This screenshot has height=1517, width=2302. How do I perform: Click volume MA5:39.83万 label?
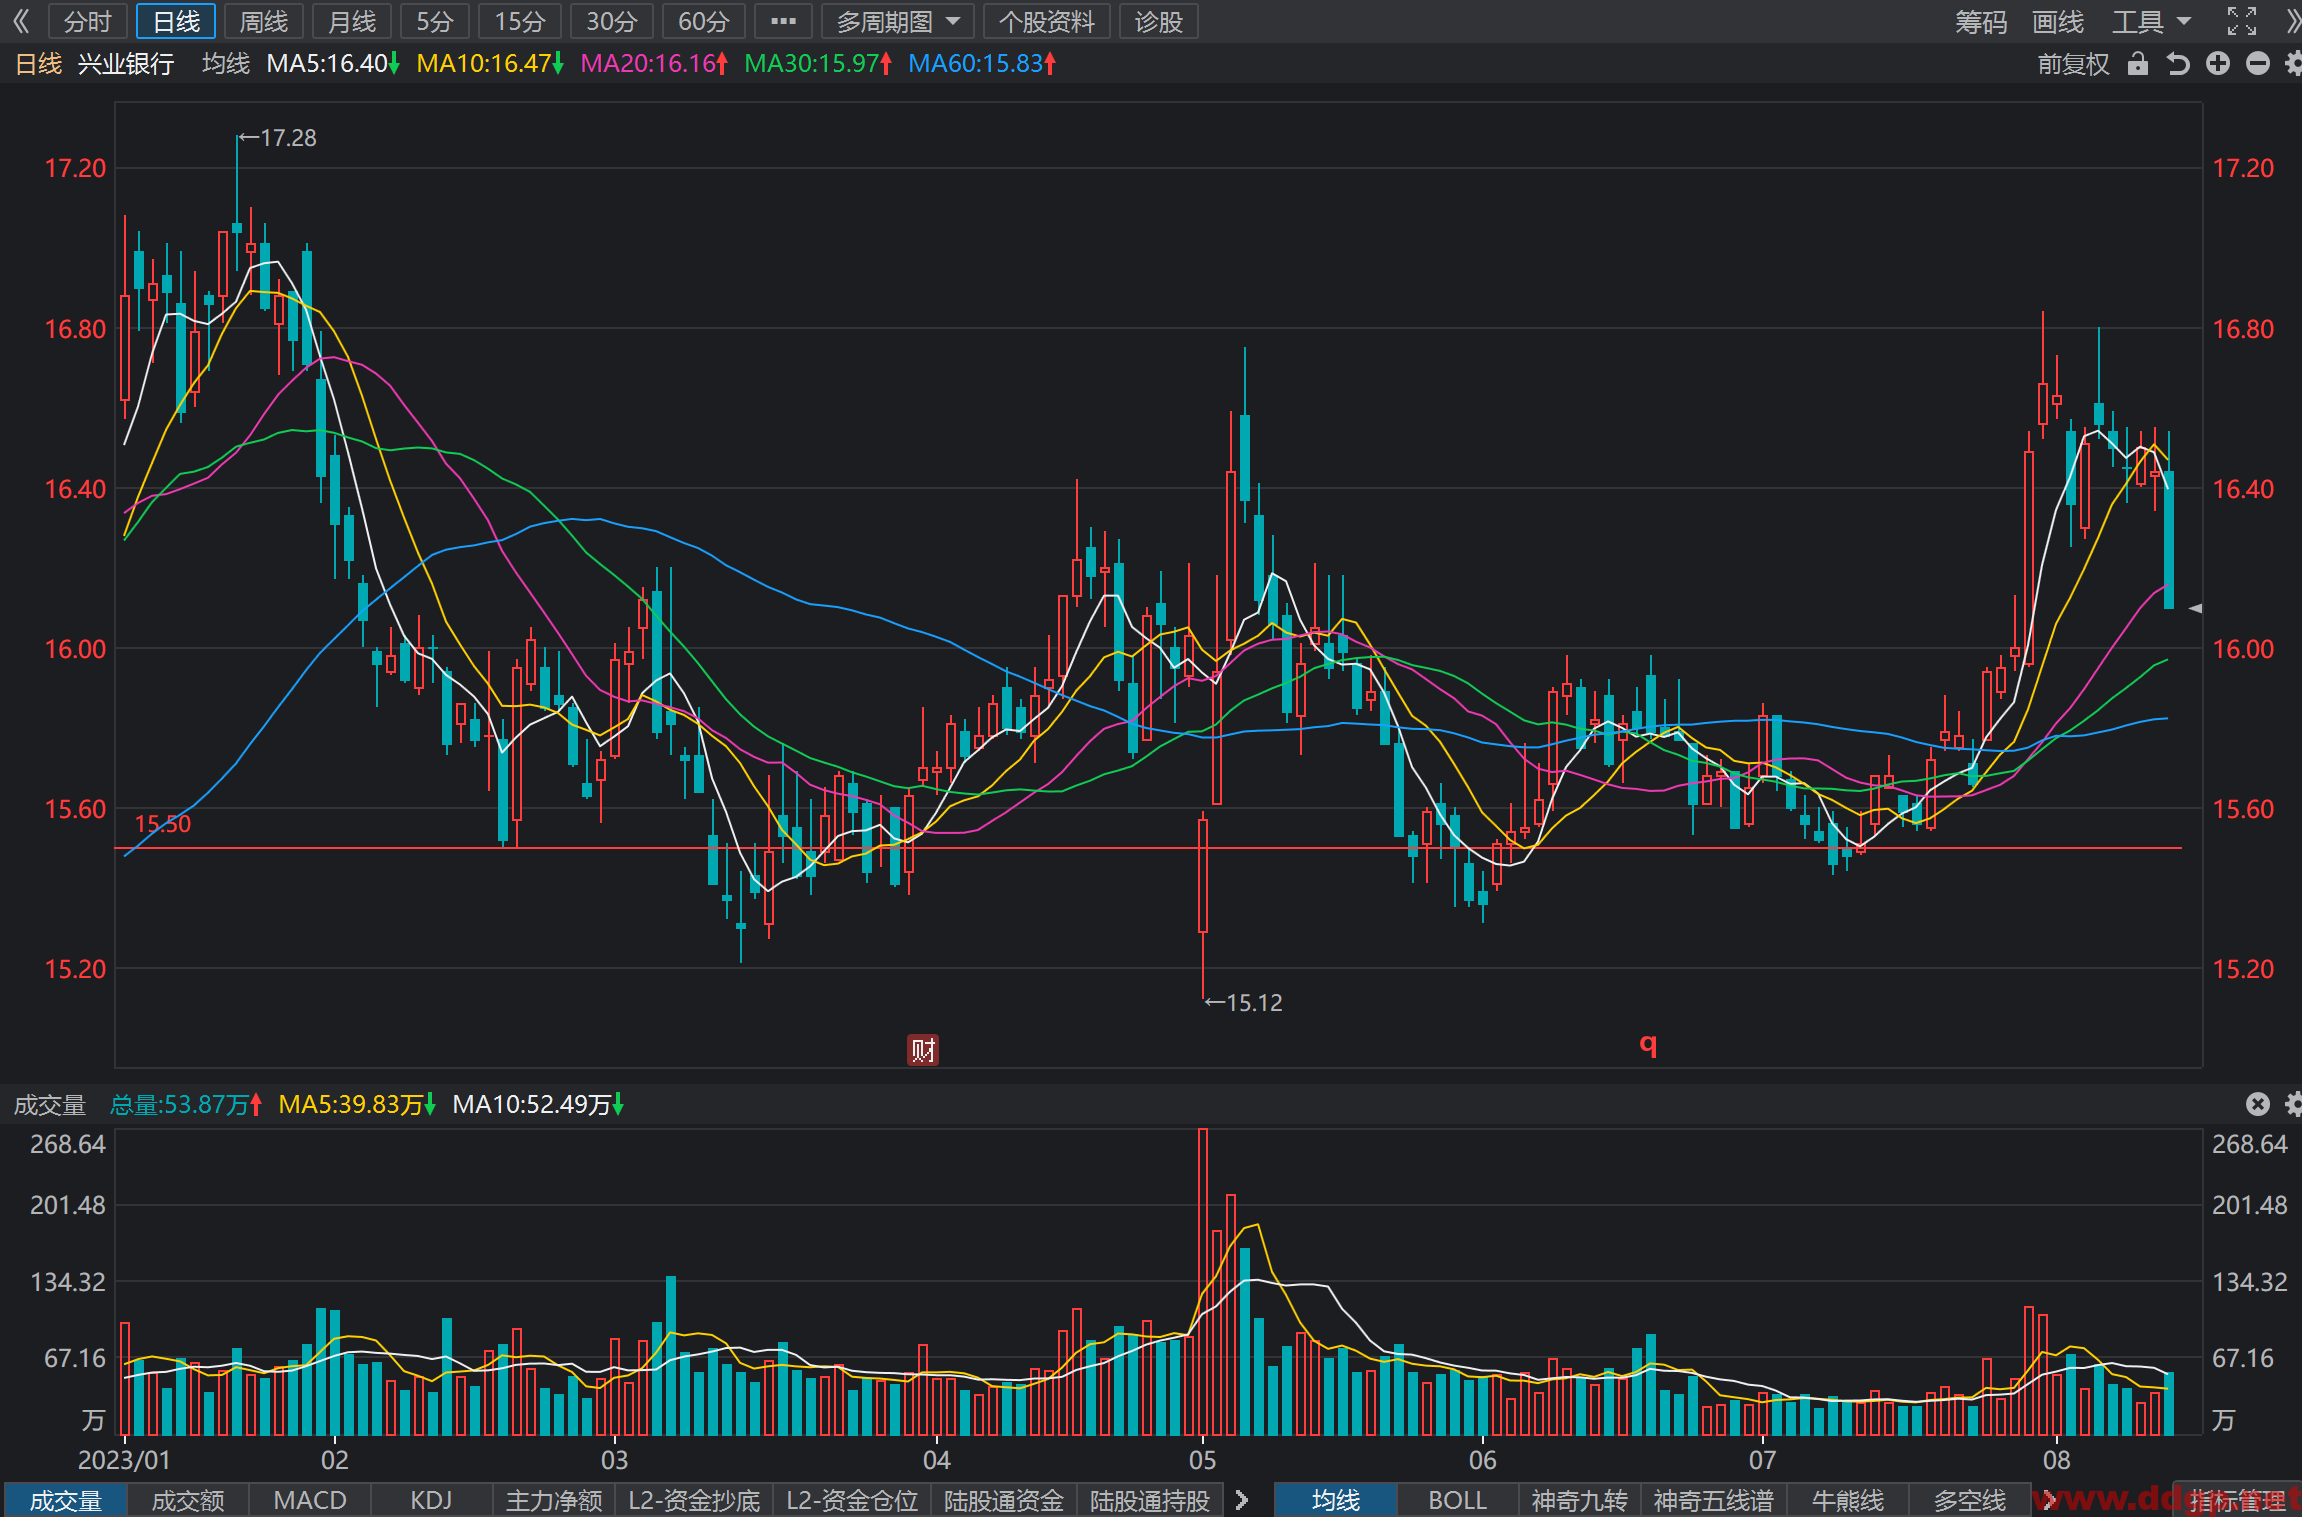coord(357,1104)
